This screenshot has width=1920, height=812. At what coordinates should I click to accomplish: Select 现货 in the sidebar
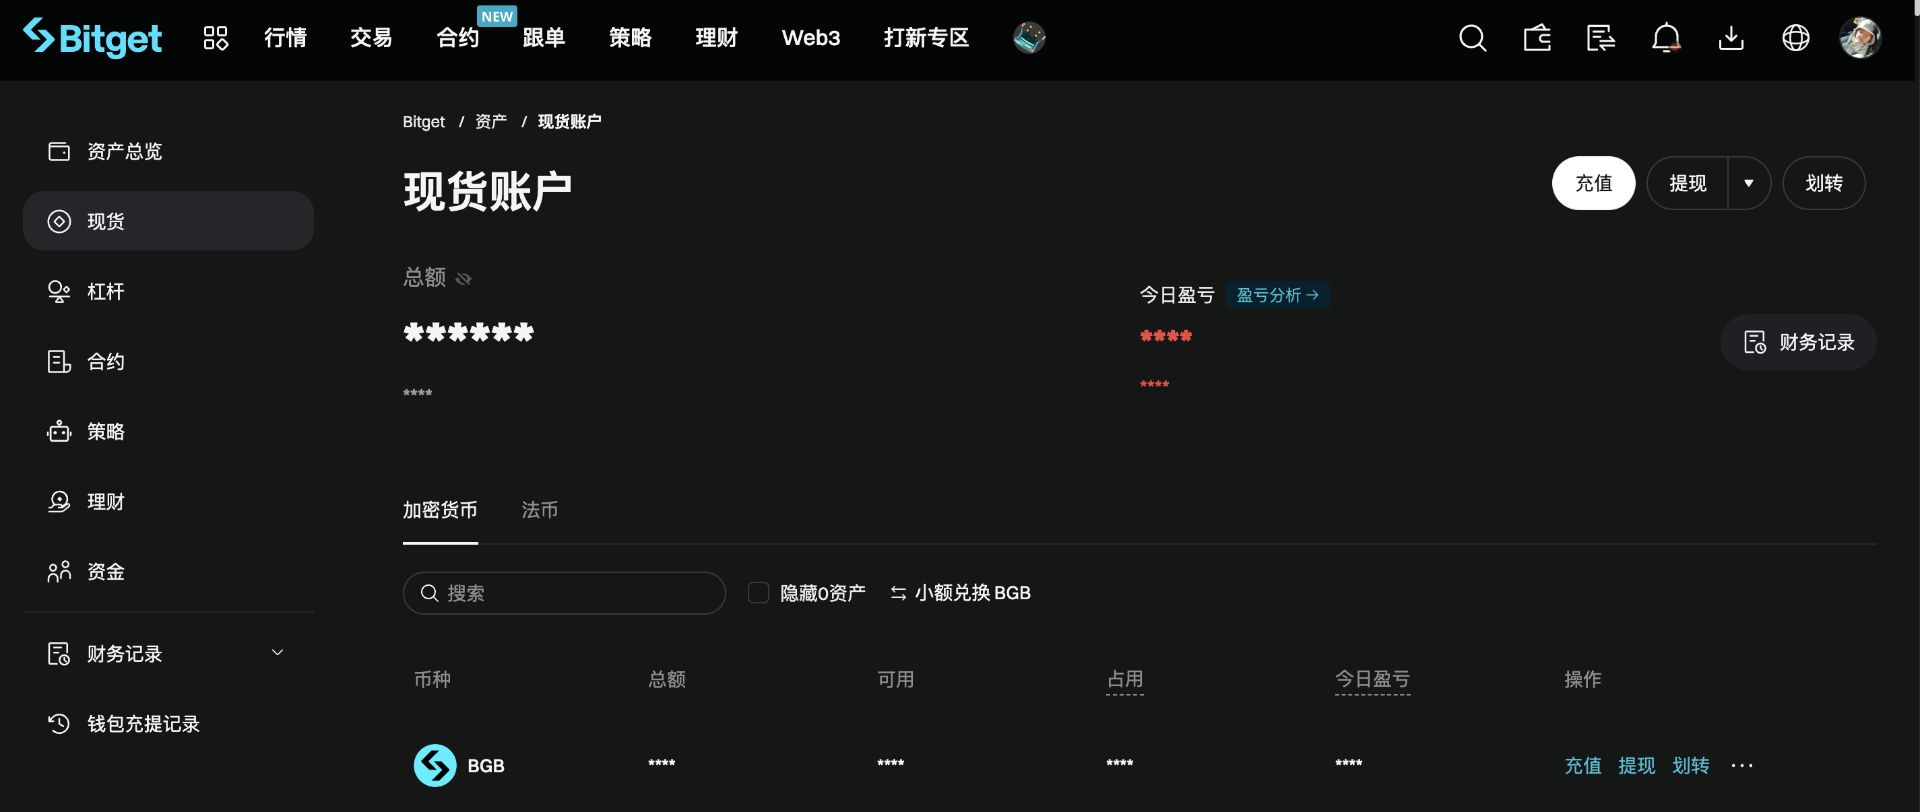click(x=168, y=221)
